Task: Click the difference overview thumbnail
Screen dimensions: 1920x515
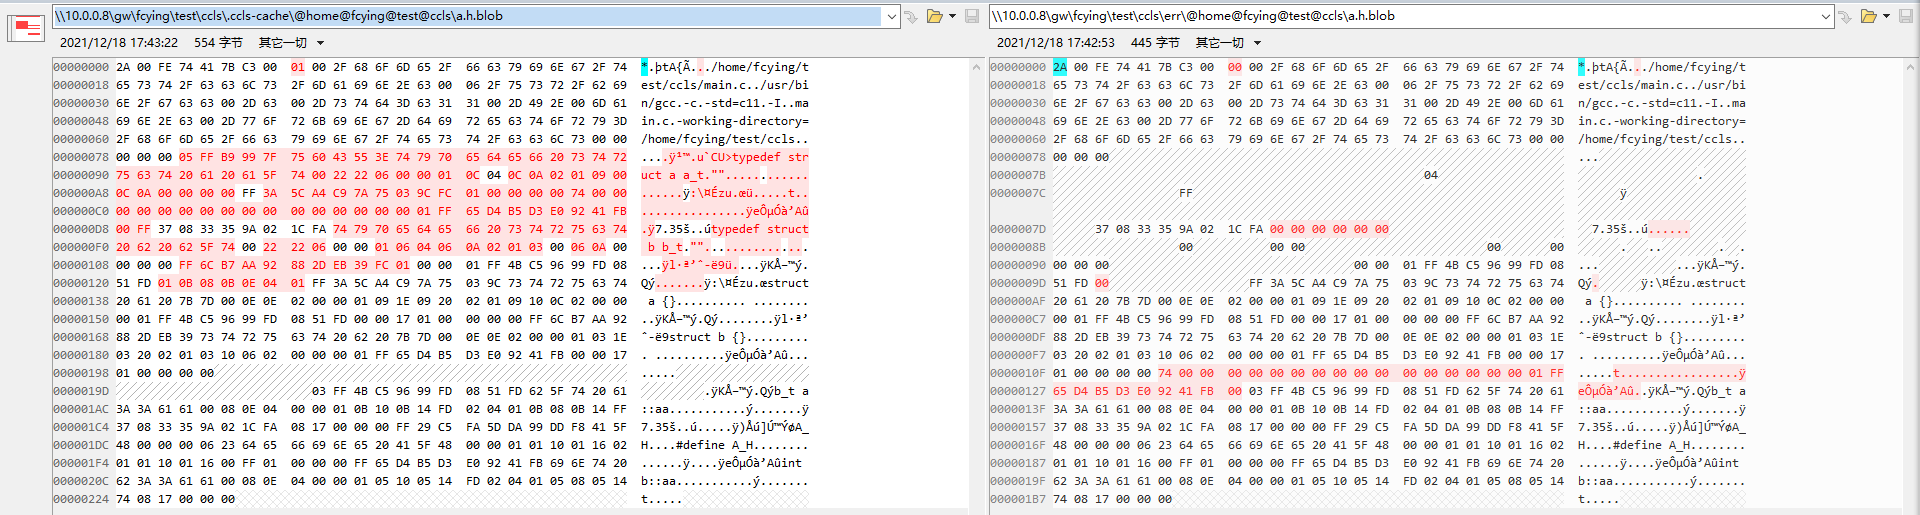Action: (26, 27)
